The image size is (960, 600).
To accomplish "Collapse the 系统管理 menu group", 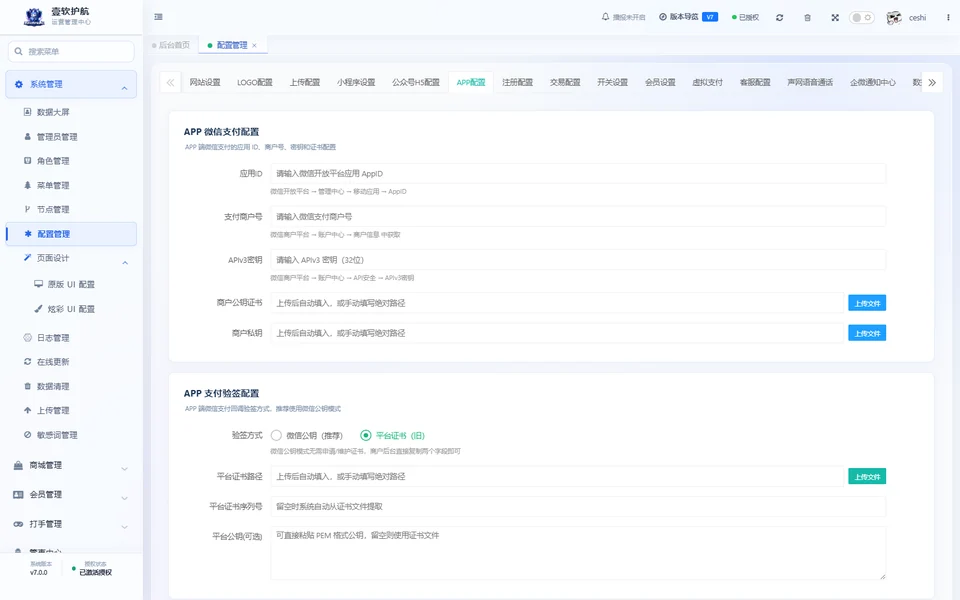I will [71, 84].
